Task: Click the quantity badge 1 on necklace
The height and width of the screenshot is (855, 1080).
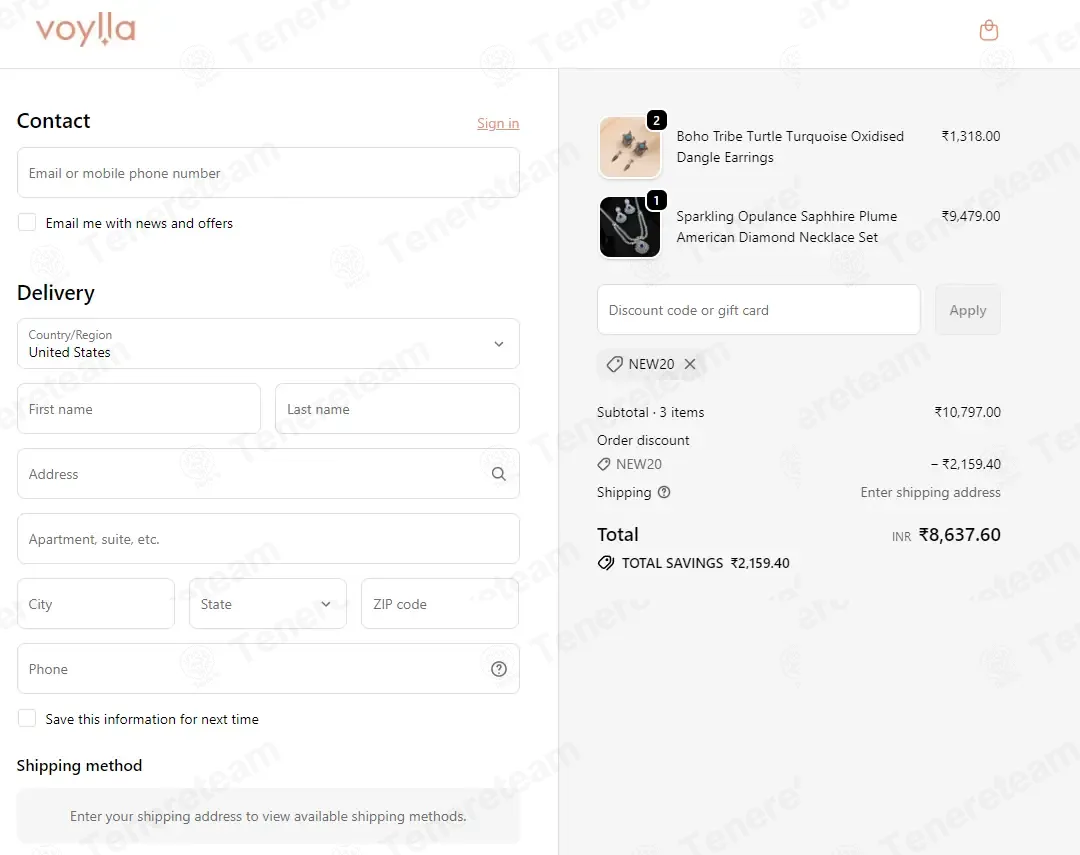Action: pyautogui.click(x=656, y=200)
